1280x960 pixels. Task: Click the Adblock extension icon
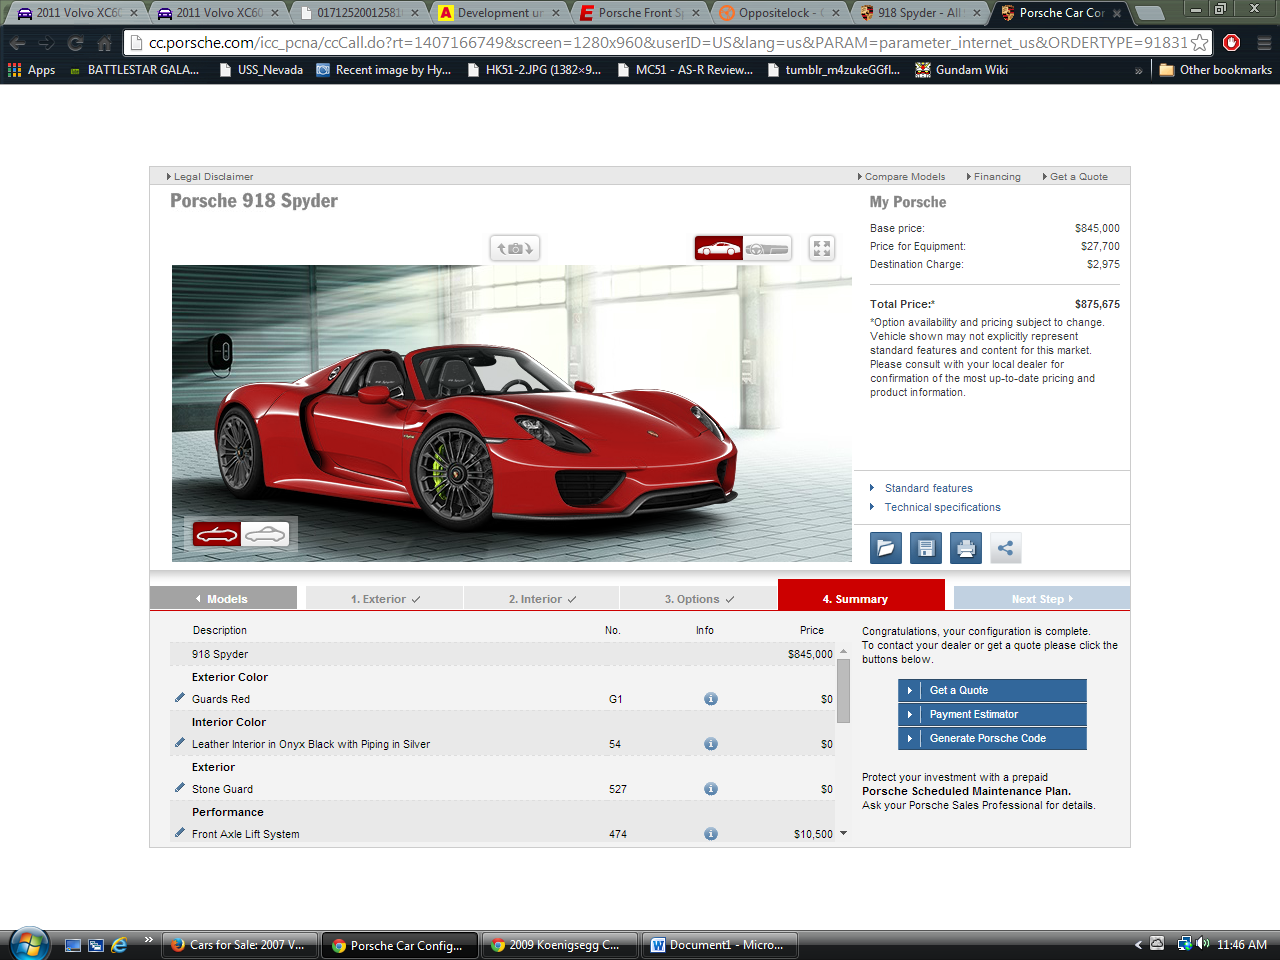coord(1232,43)
